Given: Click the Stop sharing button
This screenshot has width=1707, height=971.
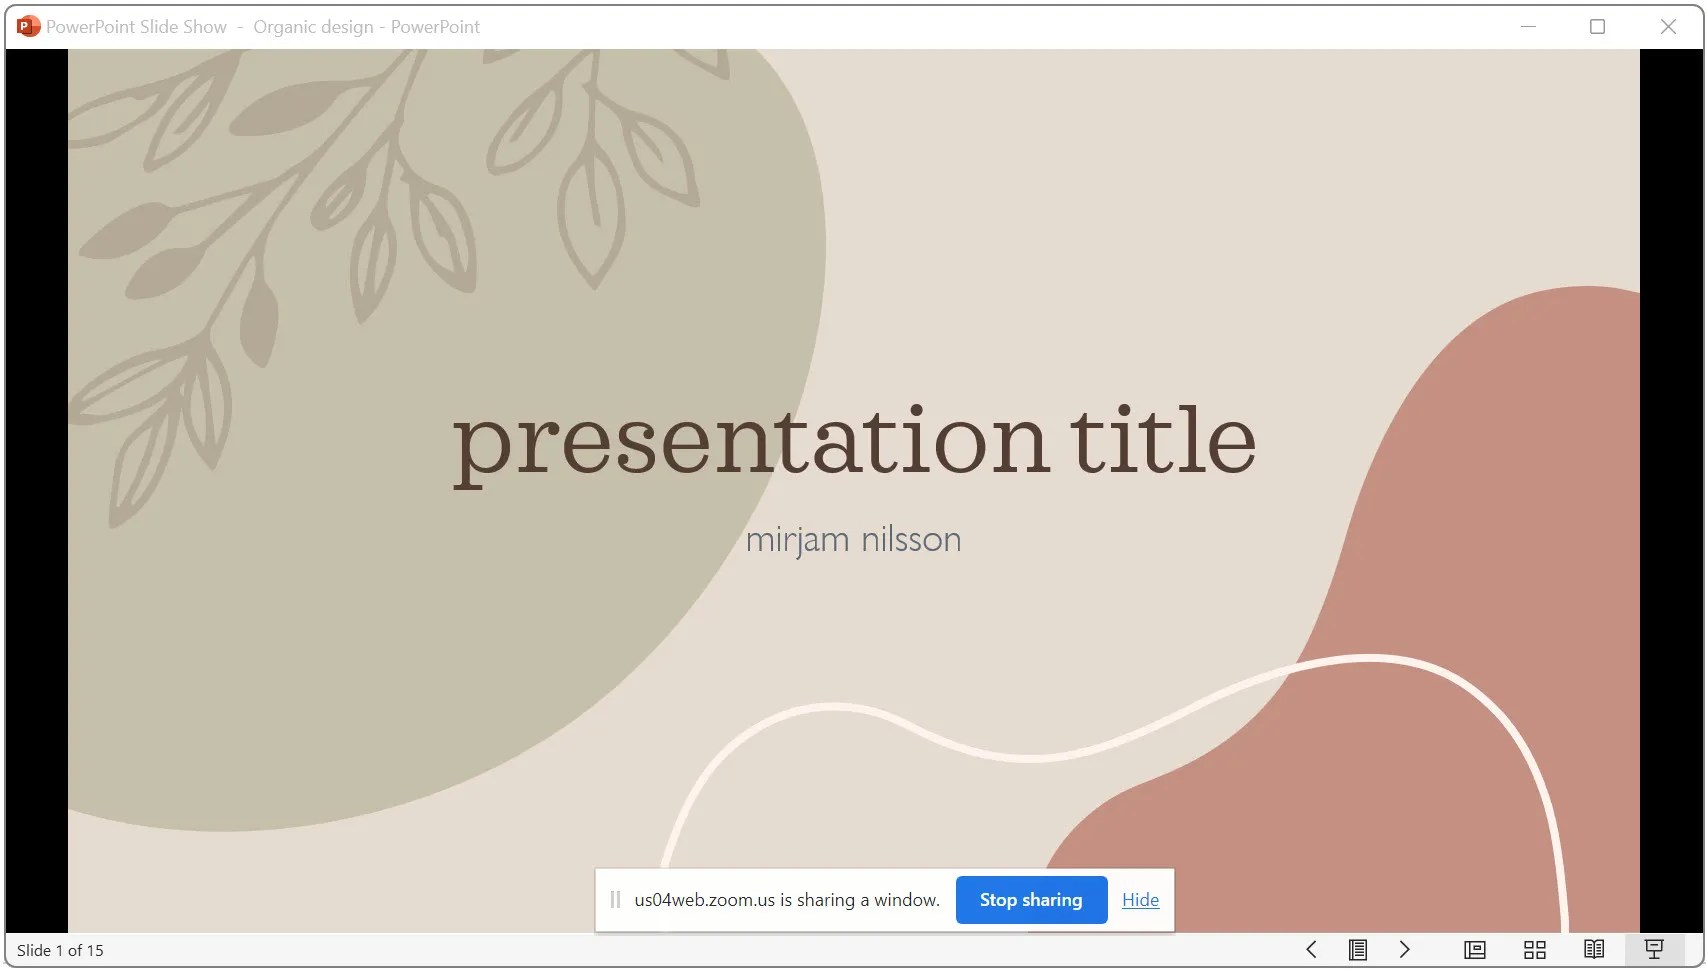Looking at the screenshot, I should tap(1031, 899).
